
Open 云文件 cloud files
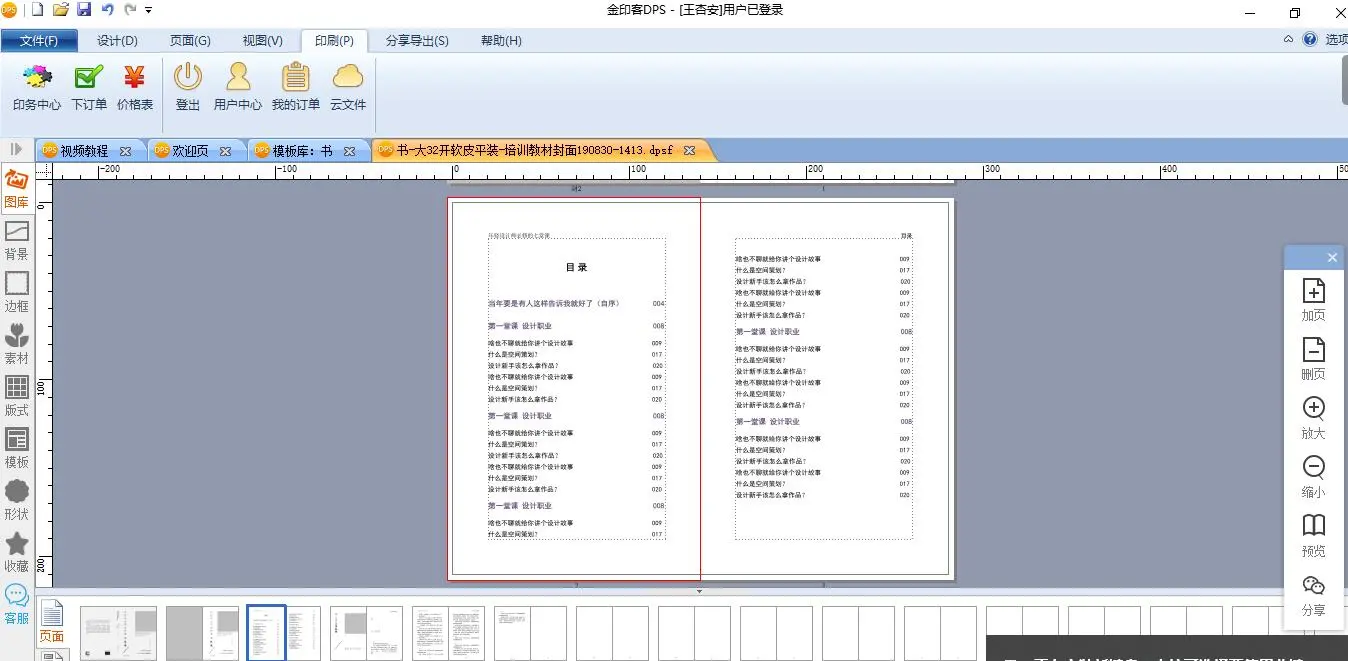[x=348, y=86]
